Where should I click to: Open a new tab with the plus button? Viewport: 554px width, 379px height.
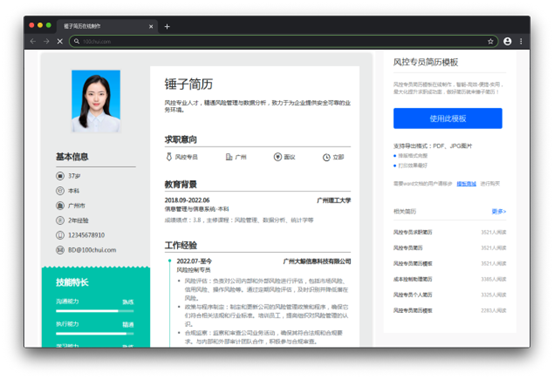(x=167, y=26)
